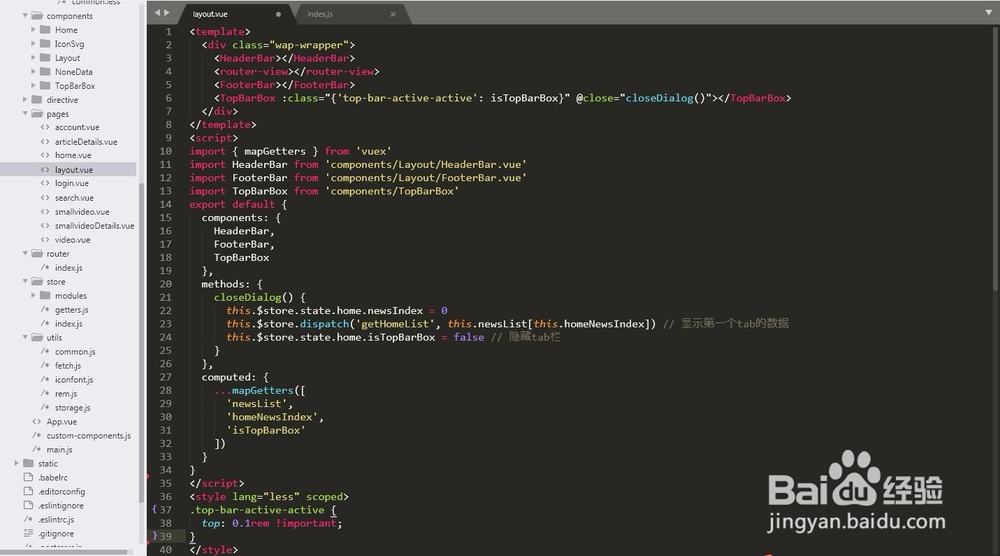Expand the directive folder
This screenshot has width=1000, height=556.
coord(26,99)
